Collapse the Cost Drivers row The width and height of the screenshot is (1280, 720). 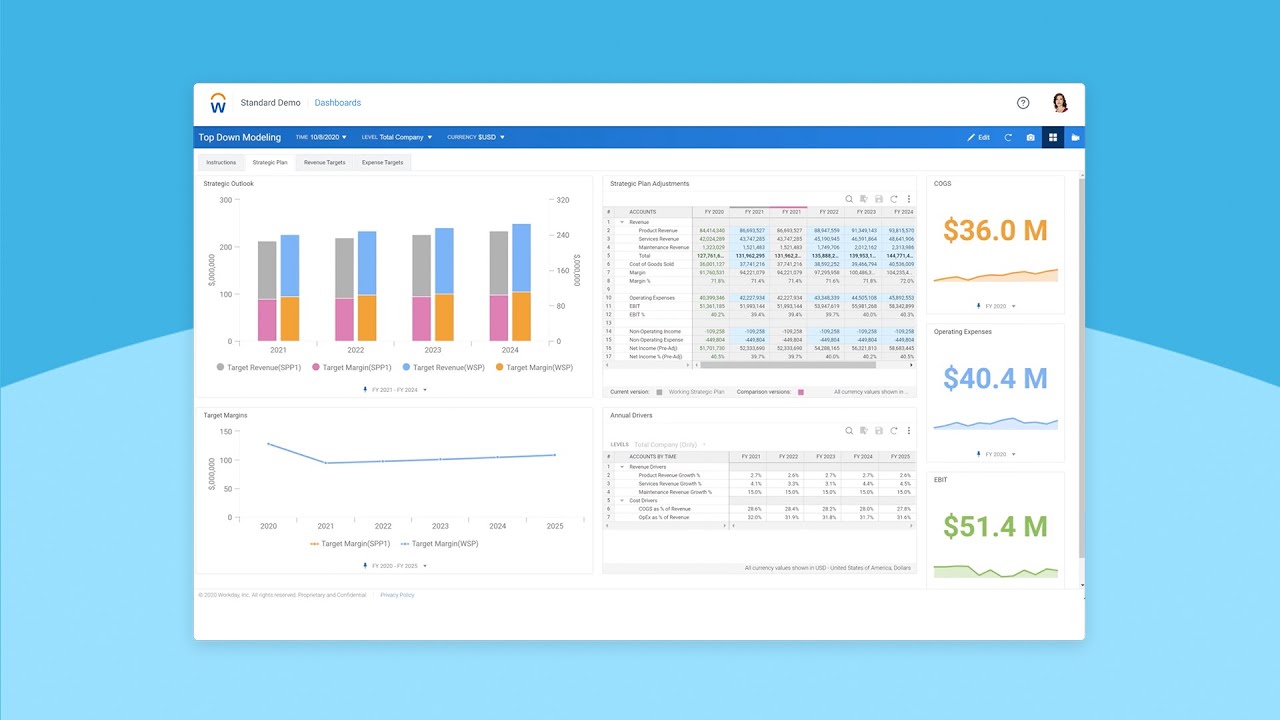(621, 500)
